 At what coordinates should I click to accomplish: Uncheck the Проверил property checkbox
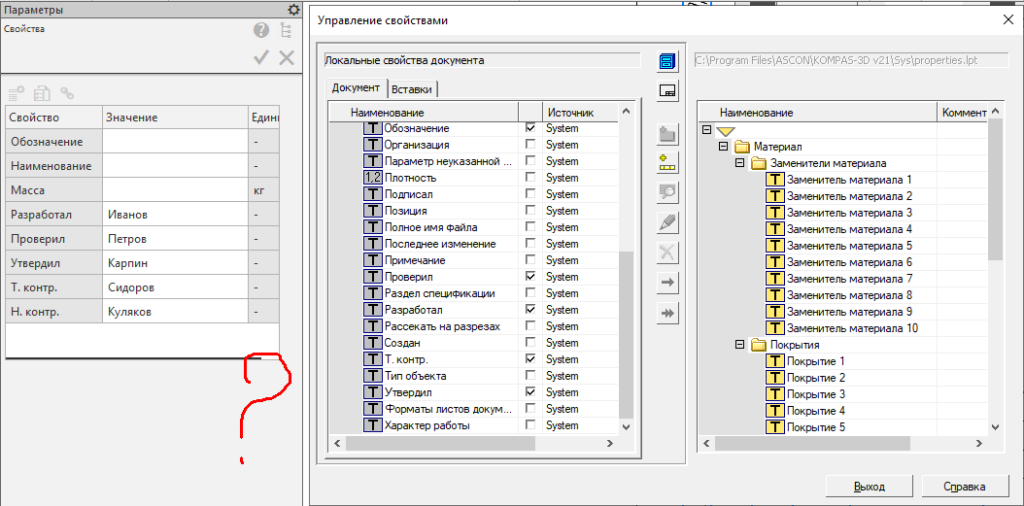pyautogui.click(x=530, y=276)
